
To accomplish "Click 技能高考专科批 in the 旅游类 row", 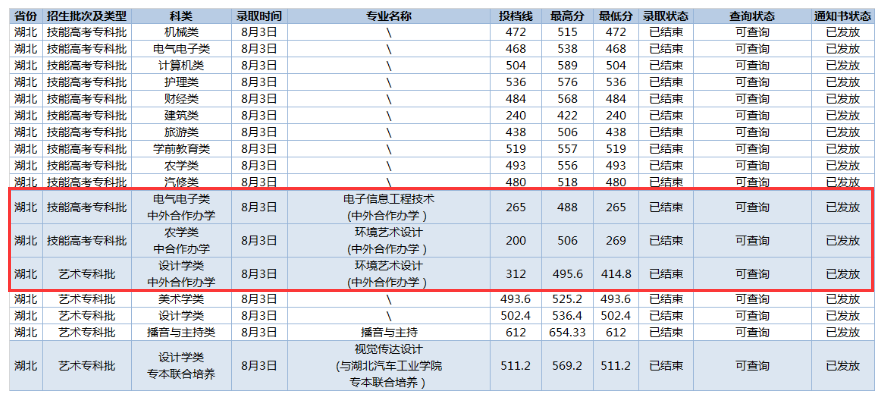I will [x=87, y=132].
